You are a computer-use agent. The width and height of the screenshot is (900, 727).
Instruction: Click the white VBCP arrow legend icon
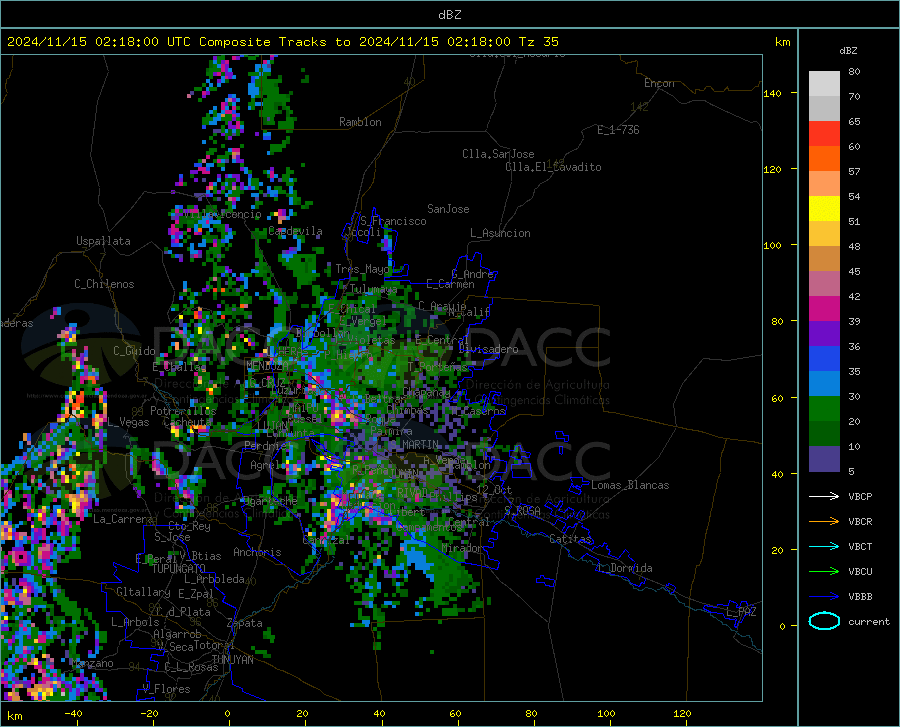(x=824, y=496)
